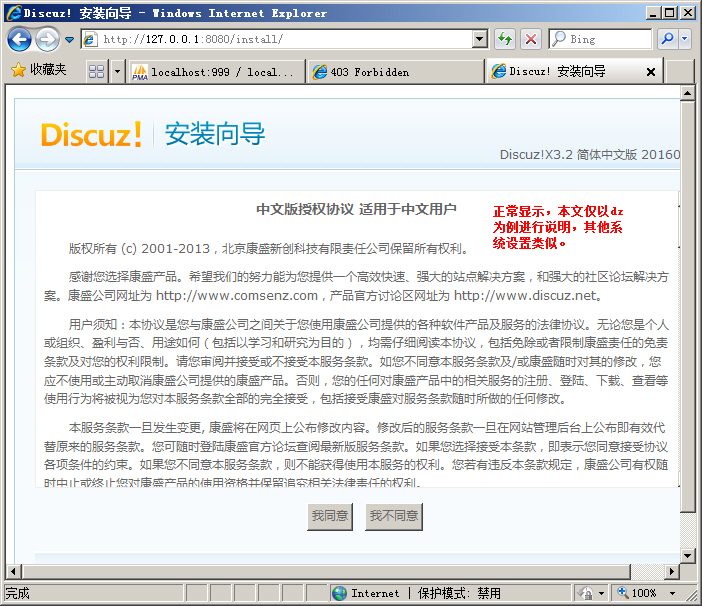This screenshot has width=702, height=606.
Task: Click the red Stop loading icon
Action: pyautogui.click(x=531, y=39)
